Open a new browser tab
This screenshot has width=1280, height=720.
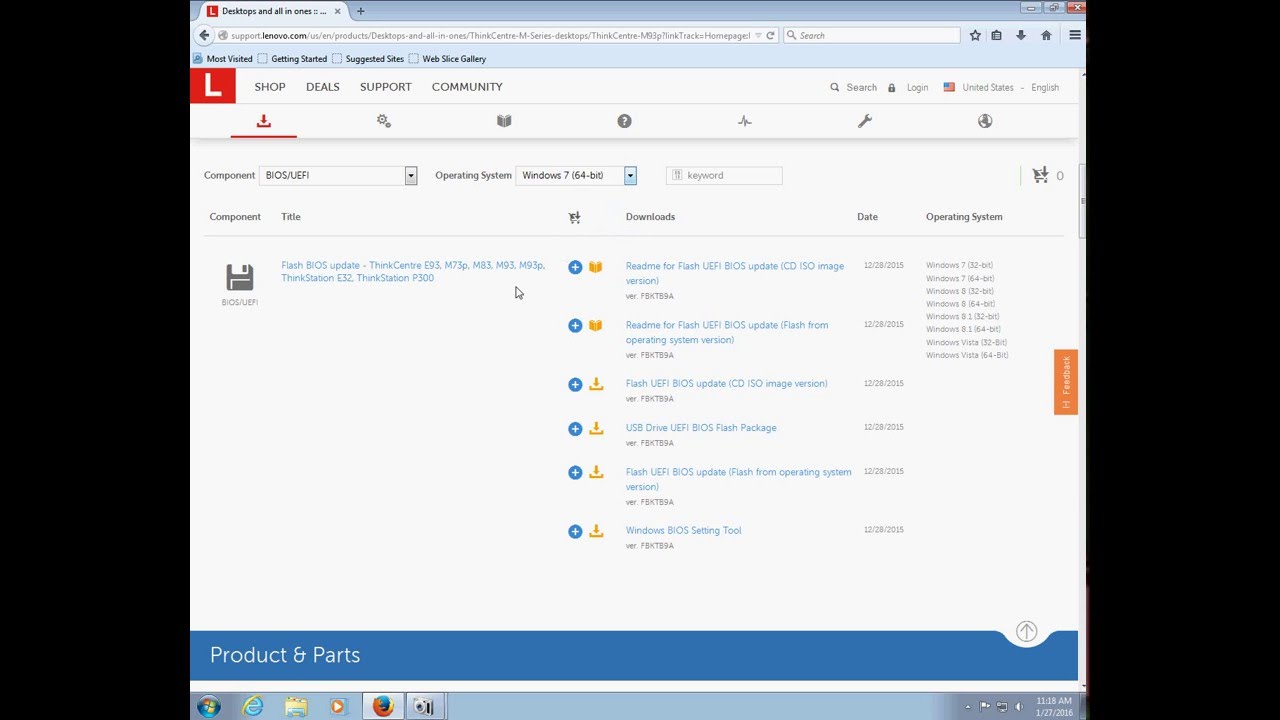coord(360,11)
